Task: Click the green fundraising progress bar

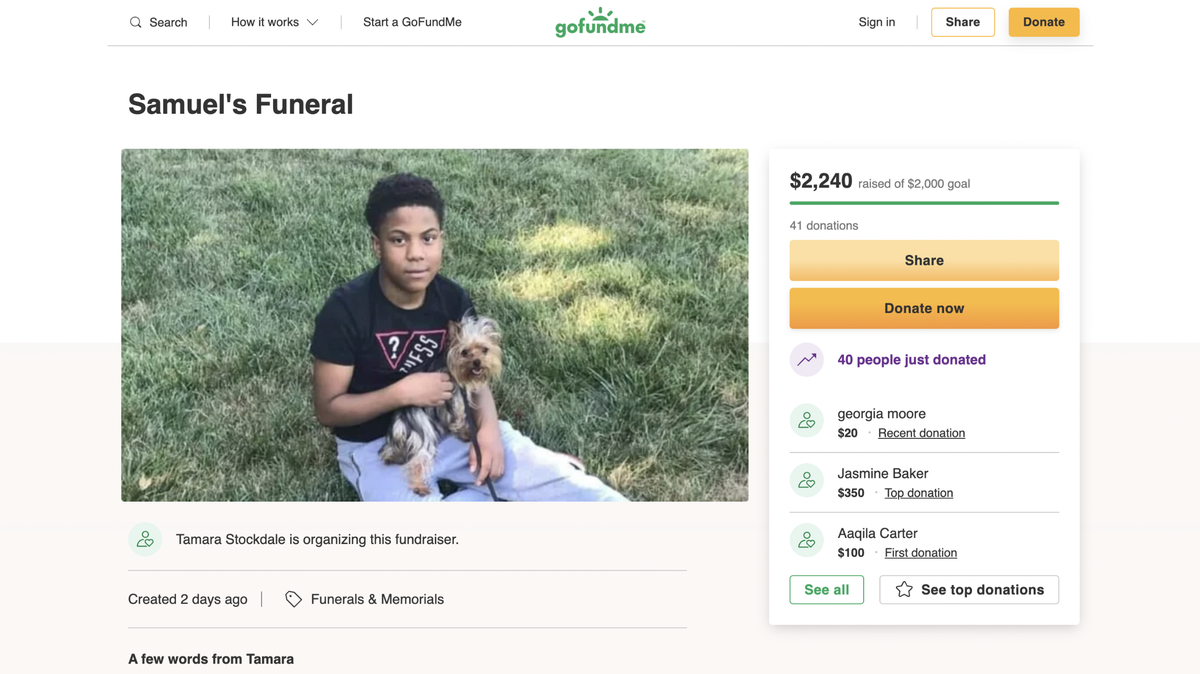Action: (x=924, y=203)
